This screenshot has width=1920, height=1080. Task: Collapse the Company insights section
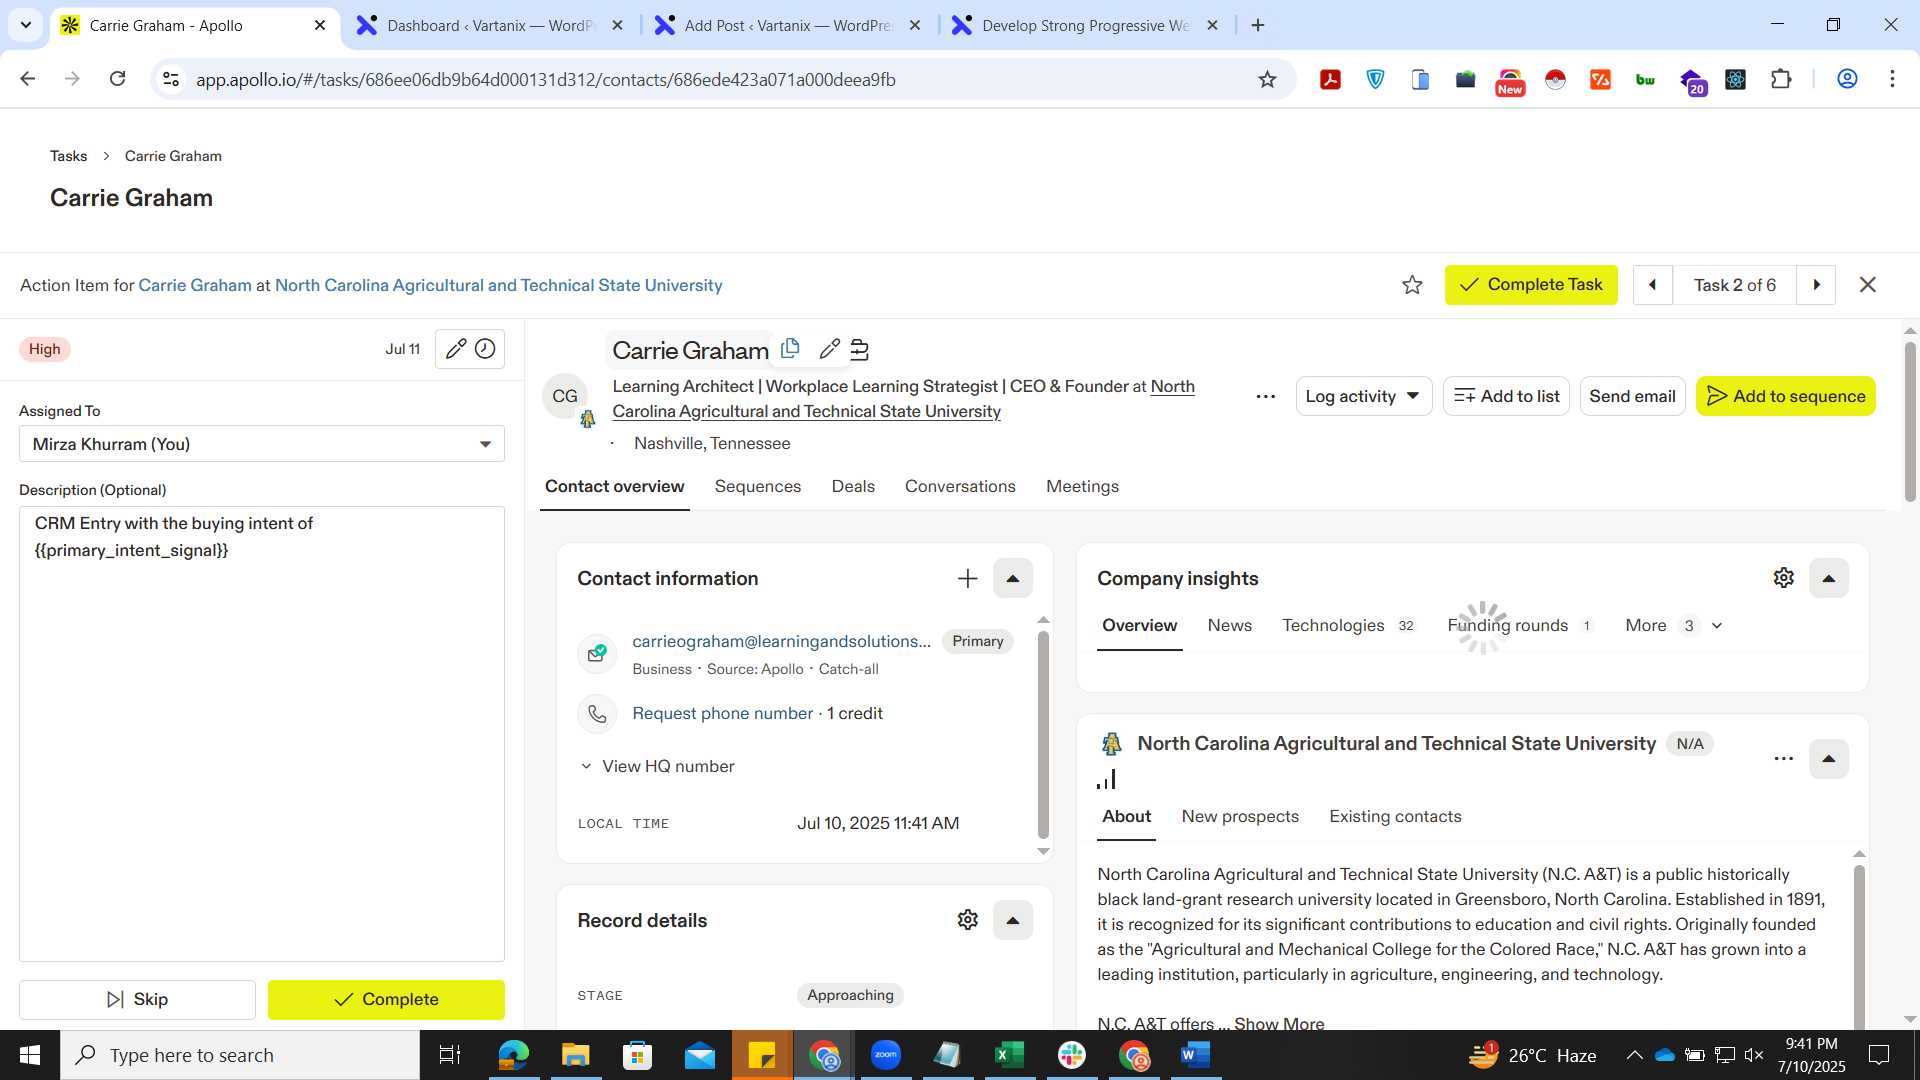[x=1828, y=578]
